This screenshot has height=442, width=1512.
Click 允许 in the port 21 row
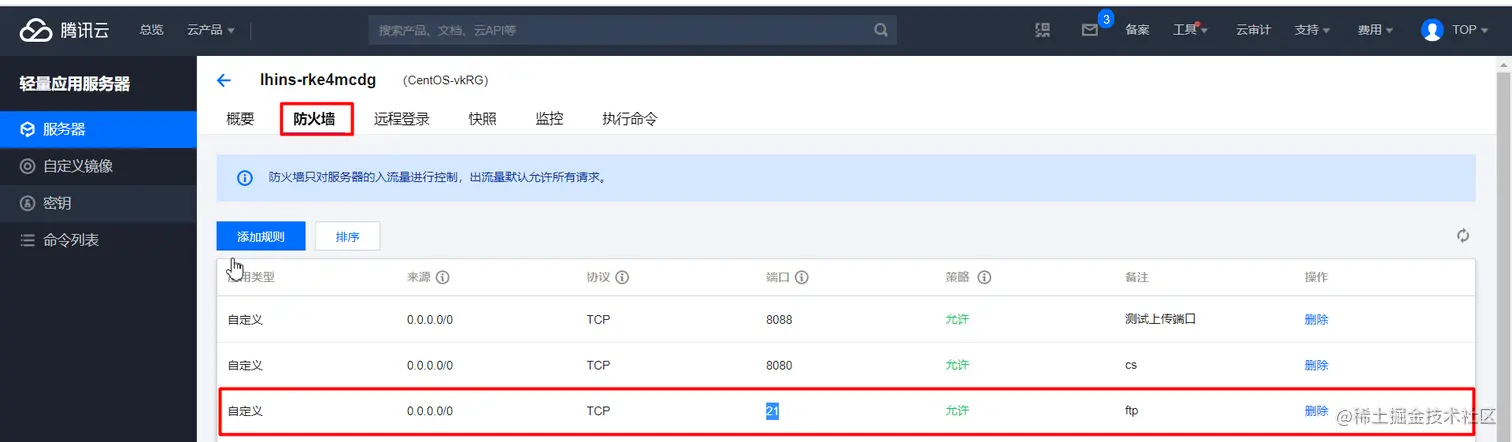957,411
